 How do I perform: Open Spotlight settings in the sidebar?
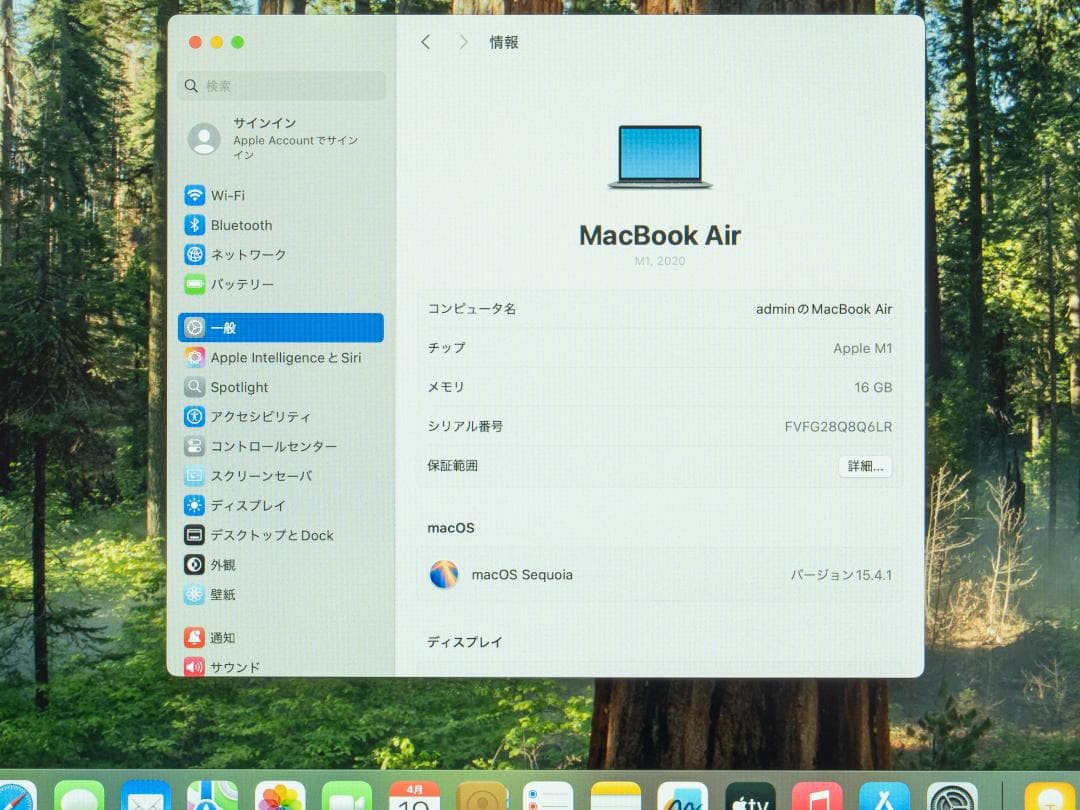click(281, 387)
